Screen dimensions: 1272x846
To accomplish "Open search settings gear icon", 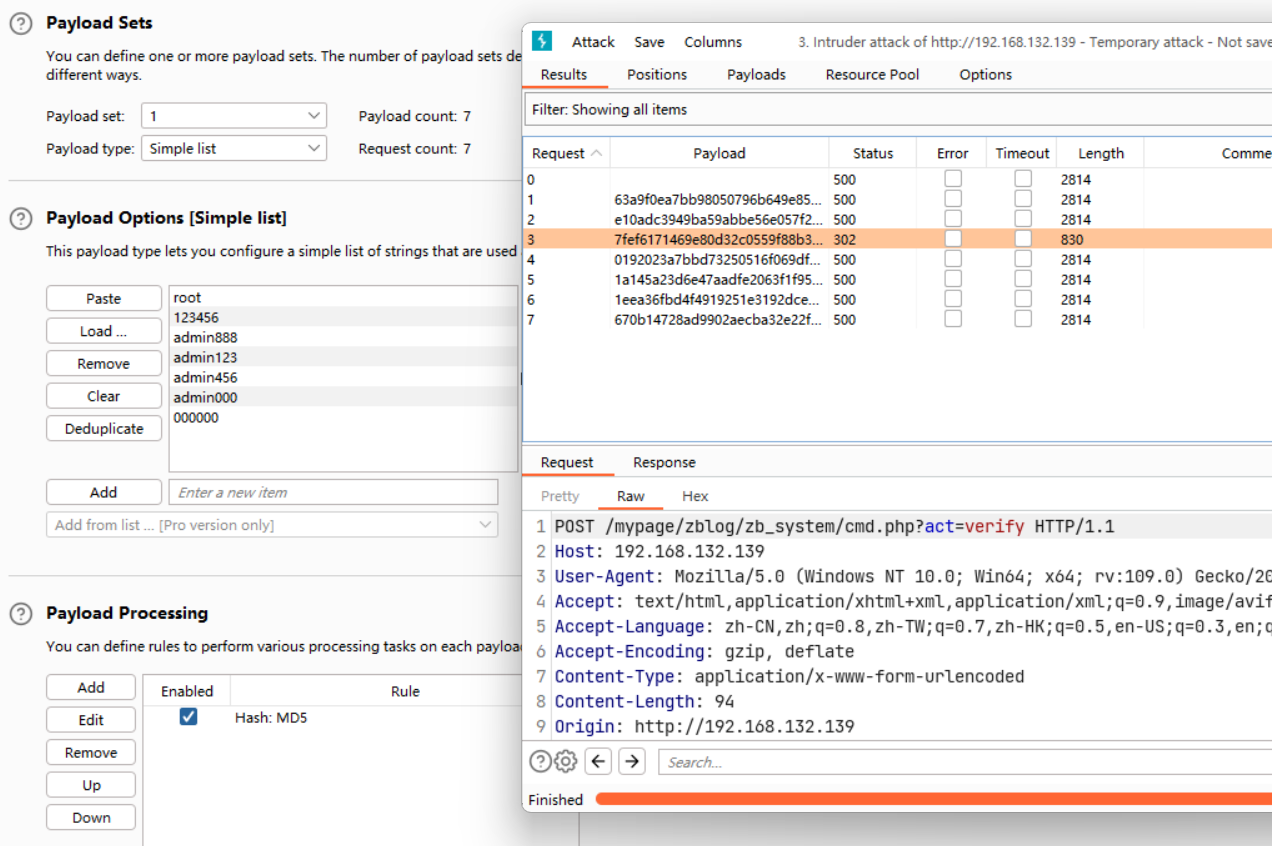I will point(566,762).
